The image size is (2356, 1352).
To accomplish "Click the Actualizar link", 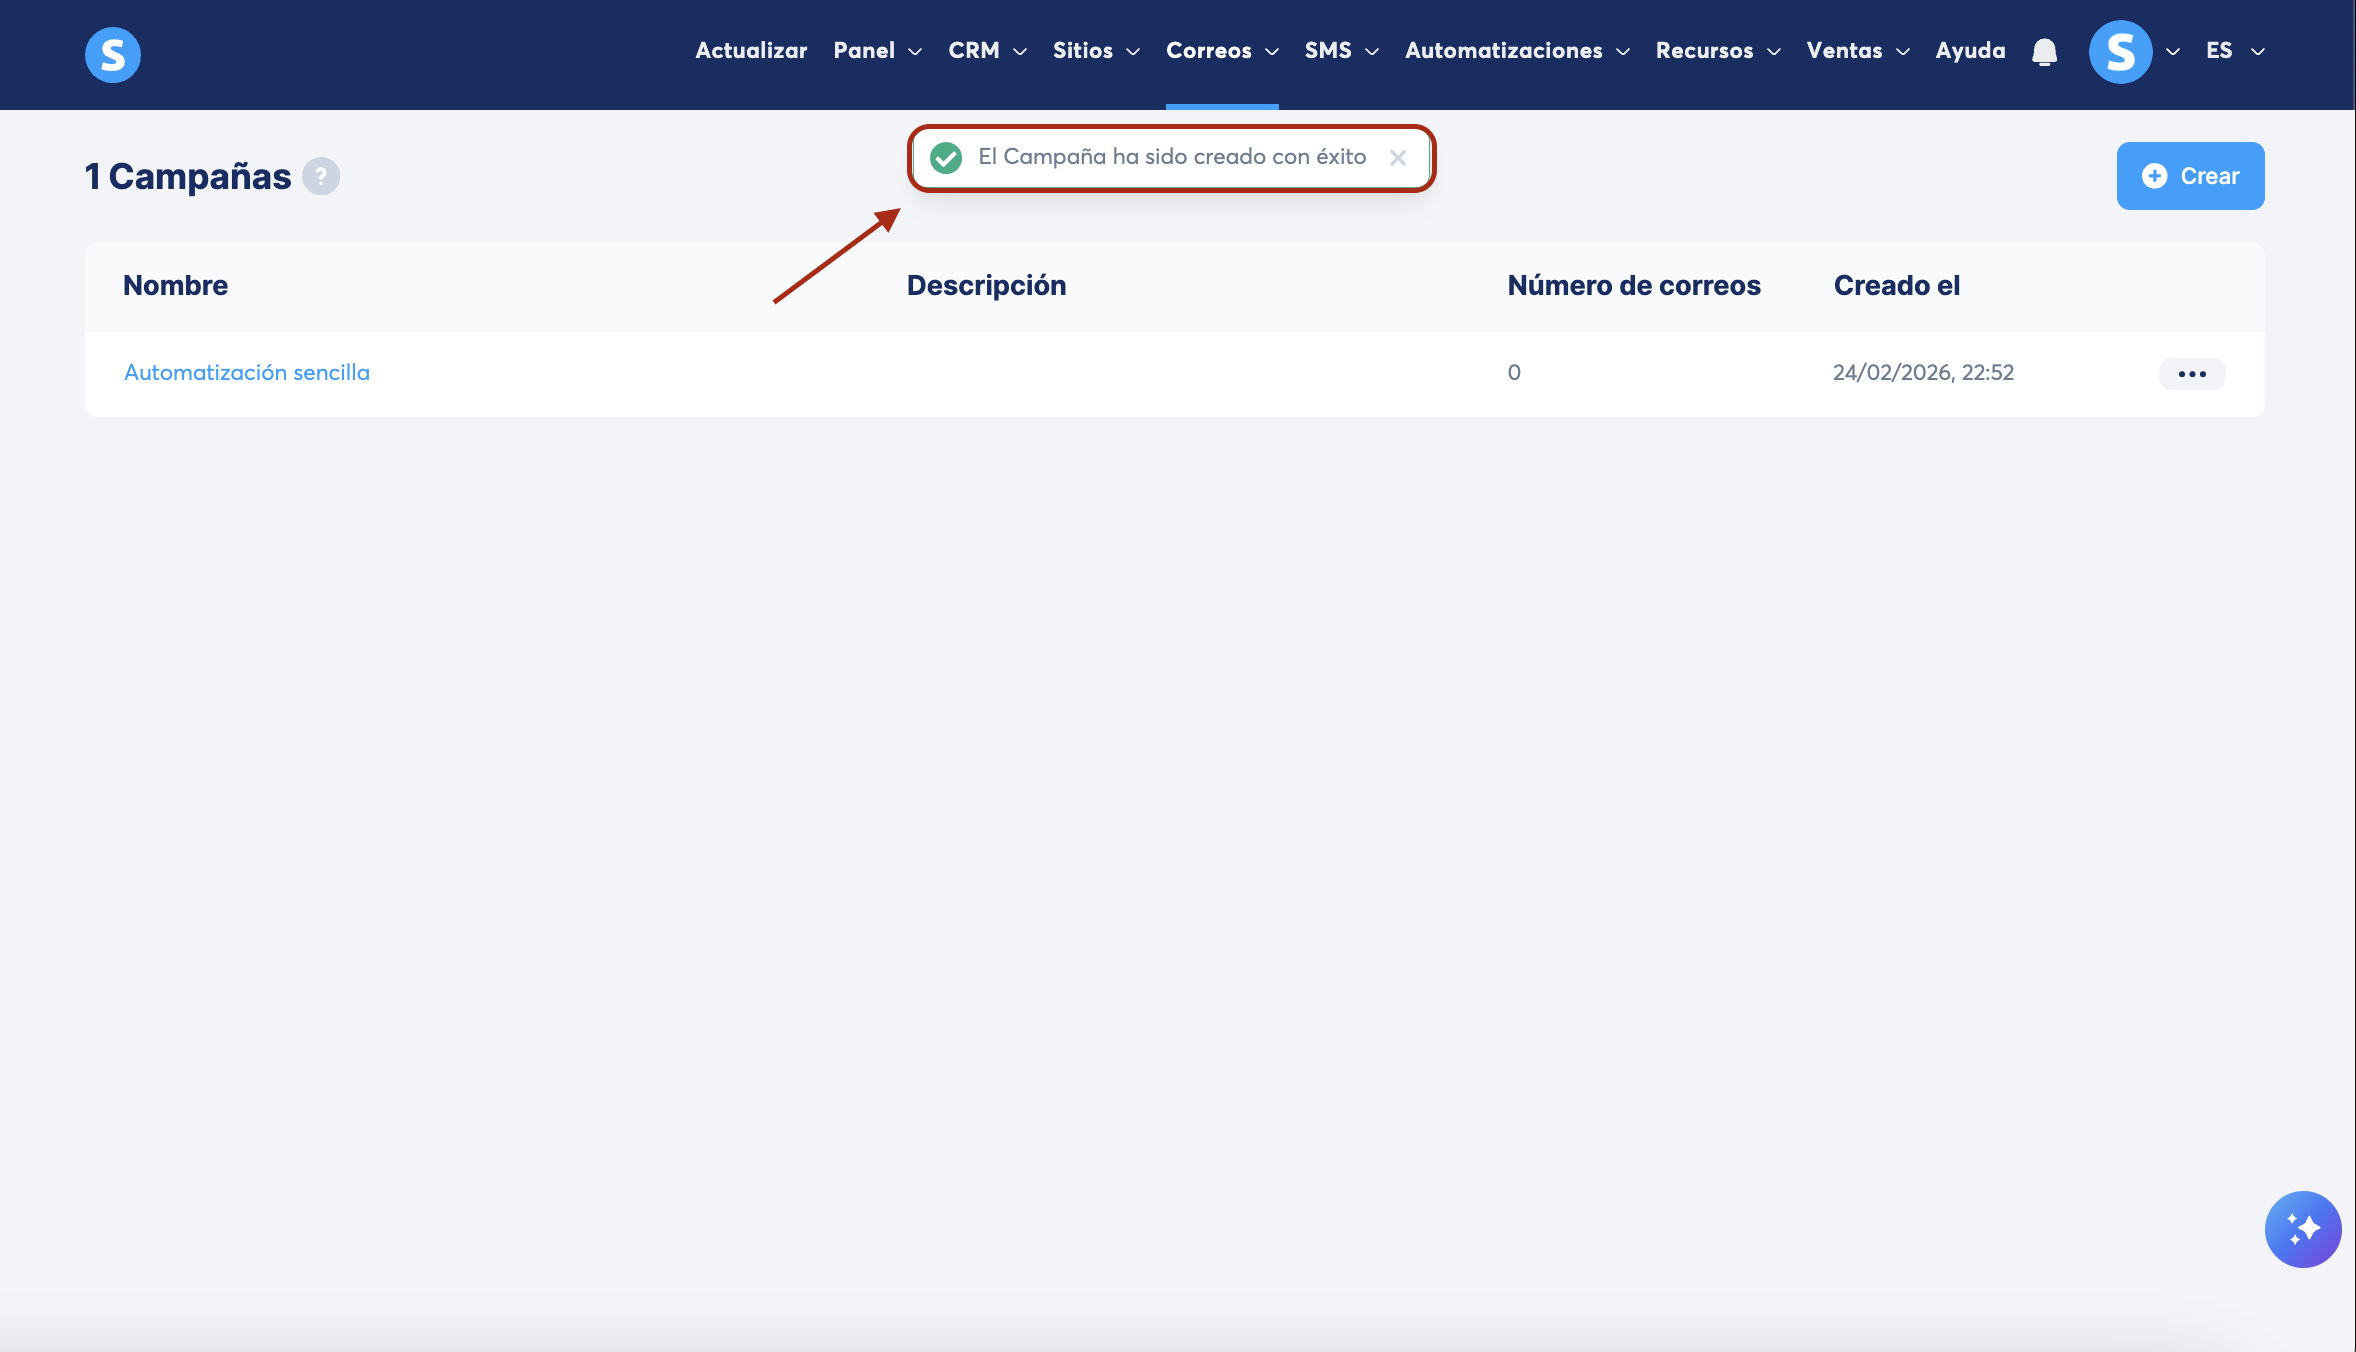I will pos(751,50).
